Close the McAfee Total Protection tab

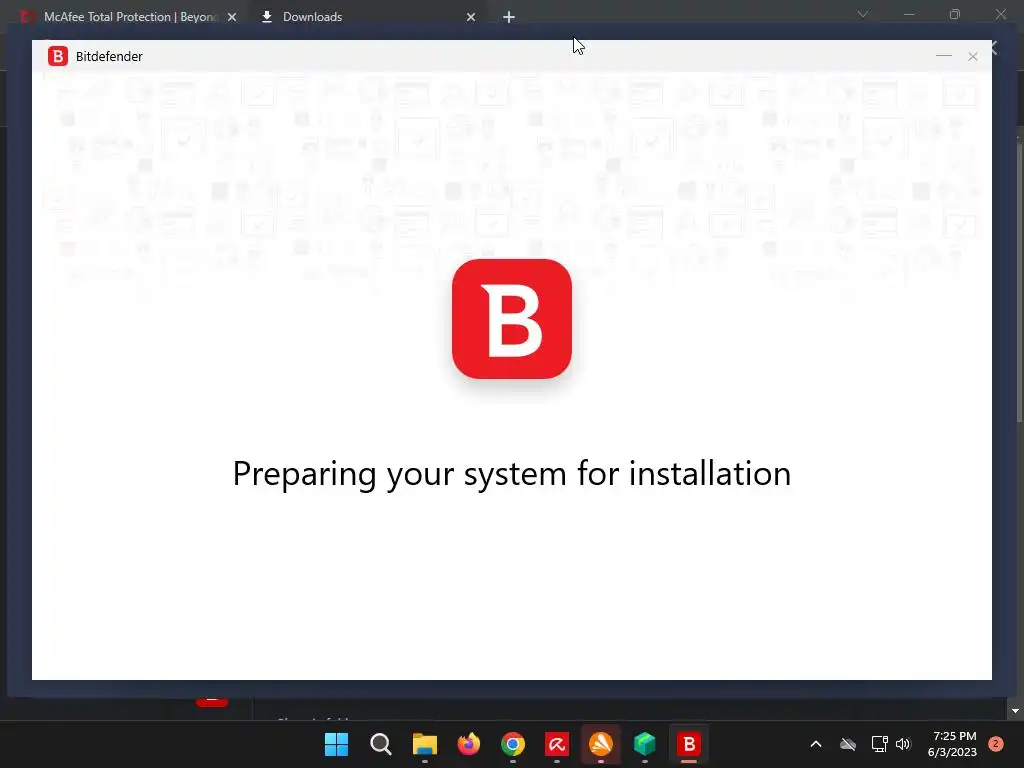point(232,17)
